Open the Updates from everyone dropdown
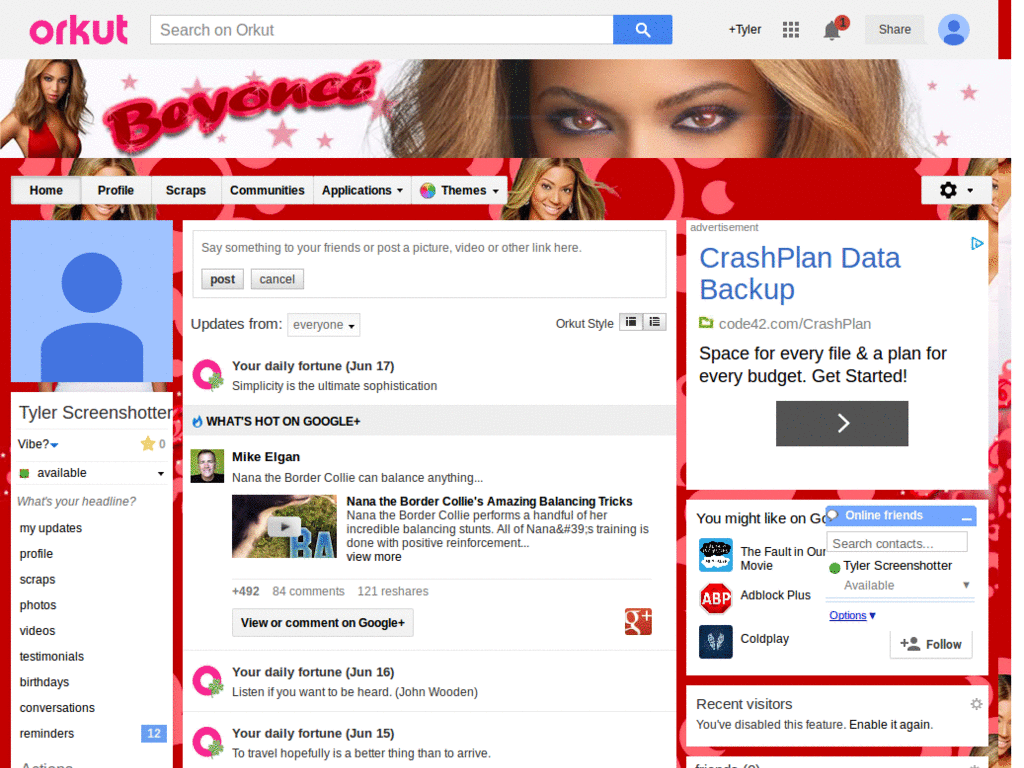Screen dimensions: 1024x768 coord(323,325)
